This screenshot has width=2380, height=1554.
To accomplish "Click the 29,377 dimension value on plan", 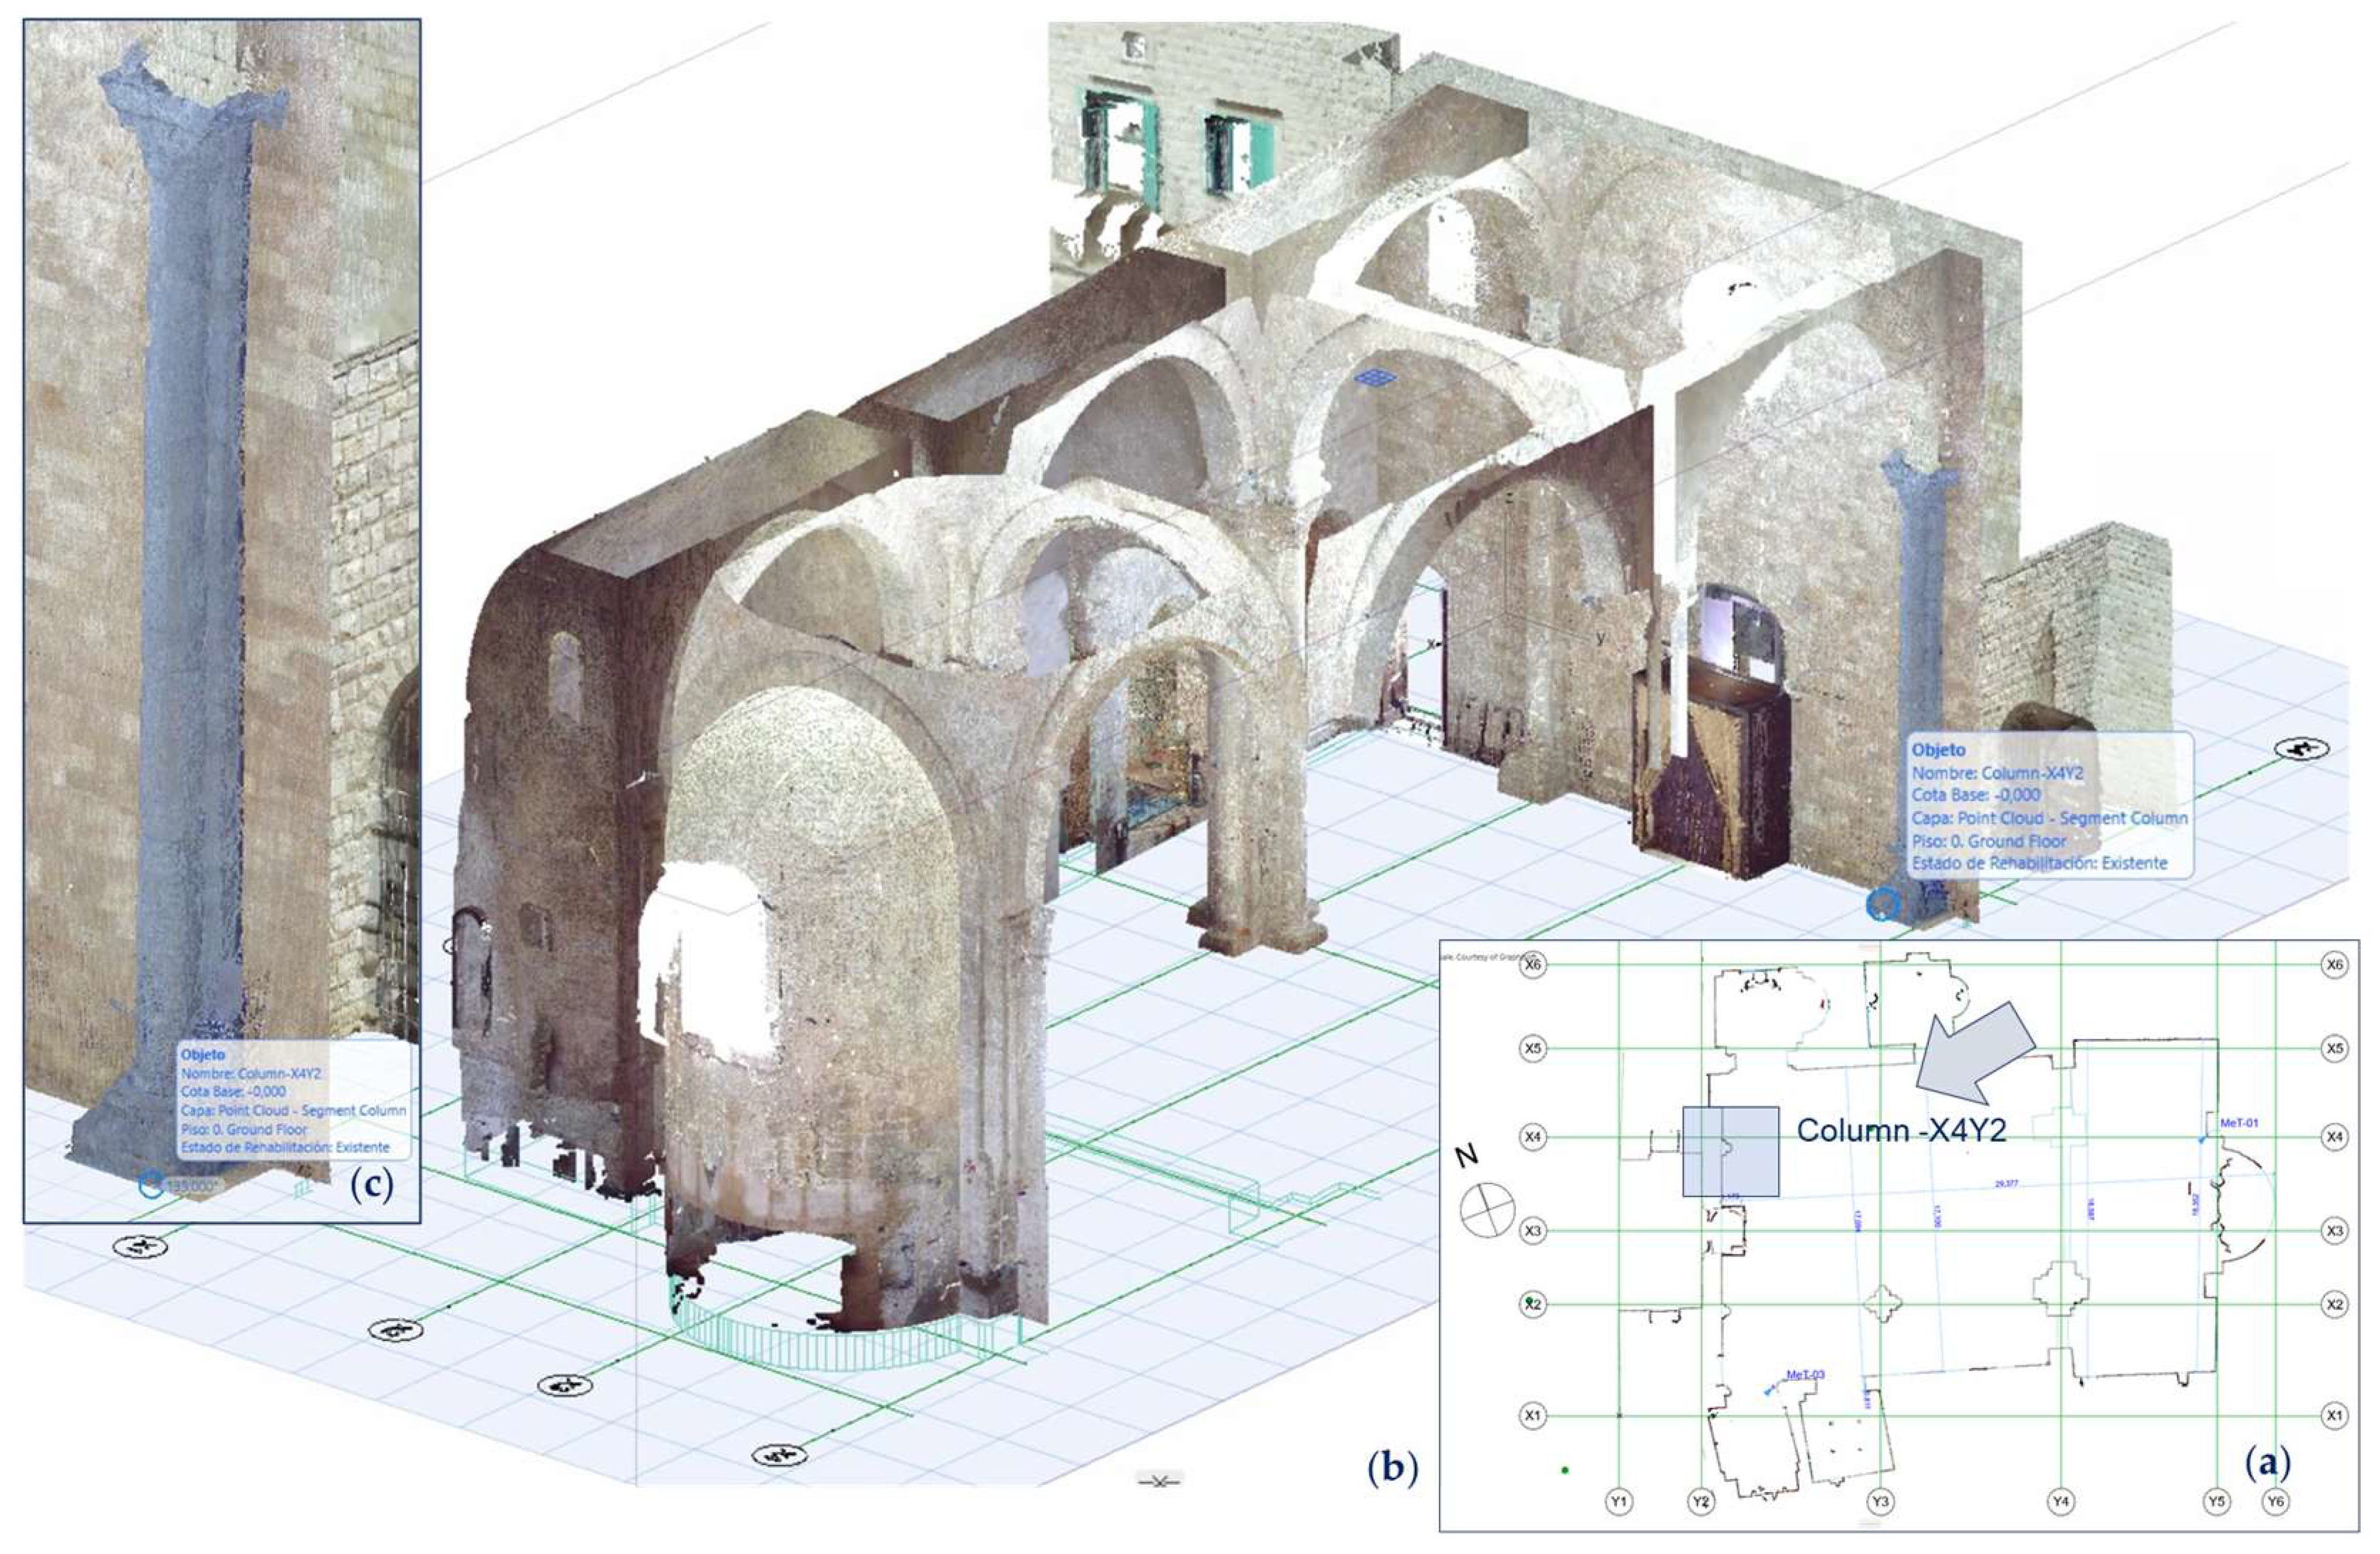I will (x=2006, y=1183).
